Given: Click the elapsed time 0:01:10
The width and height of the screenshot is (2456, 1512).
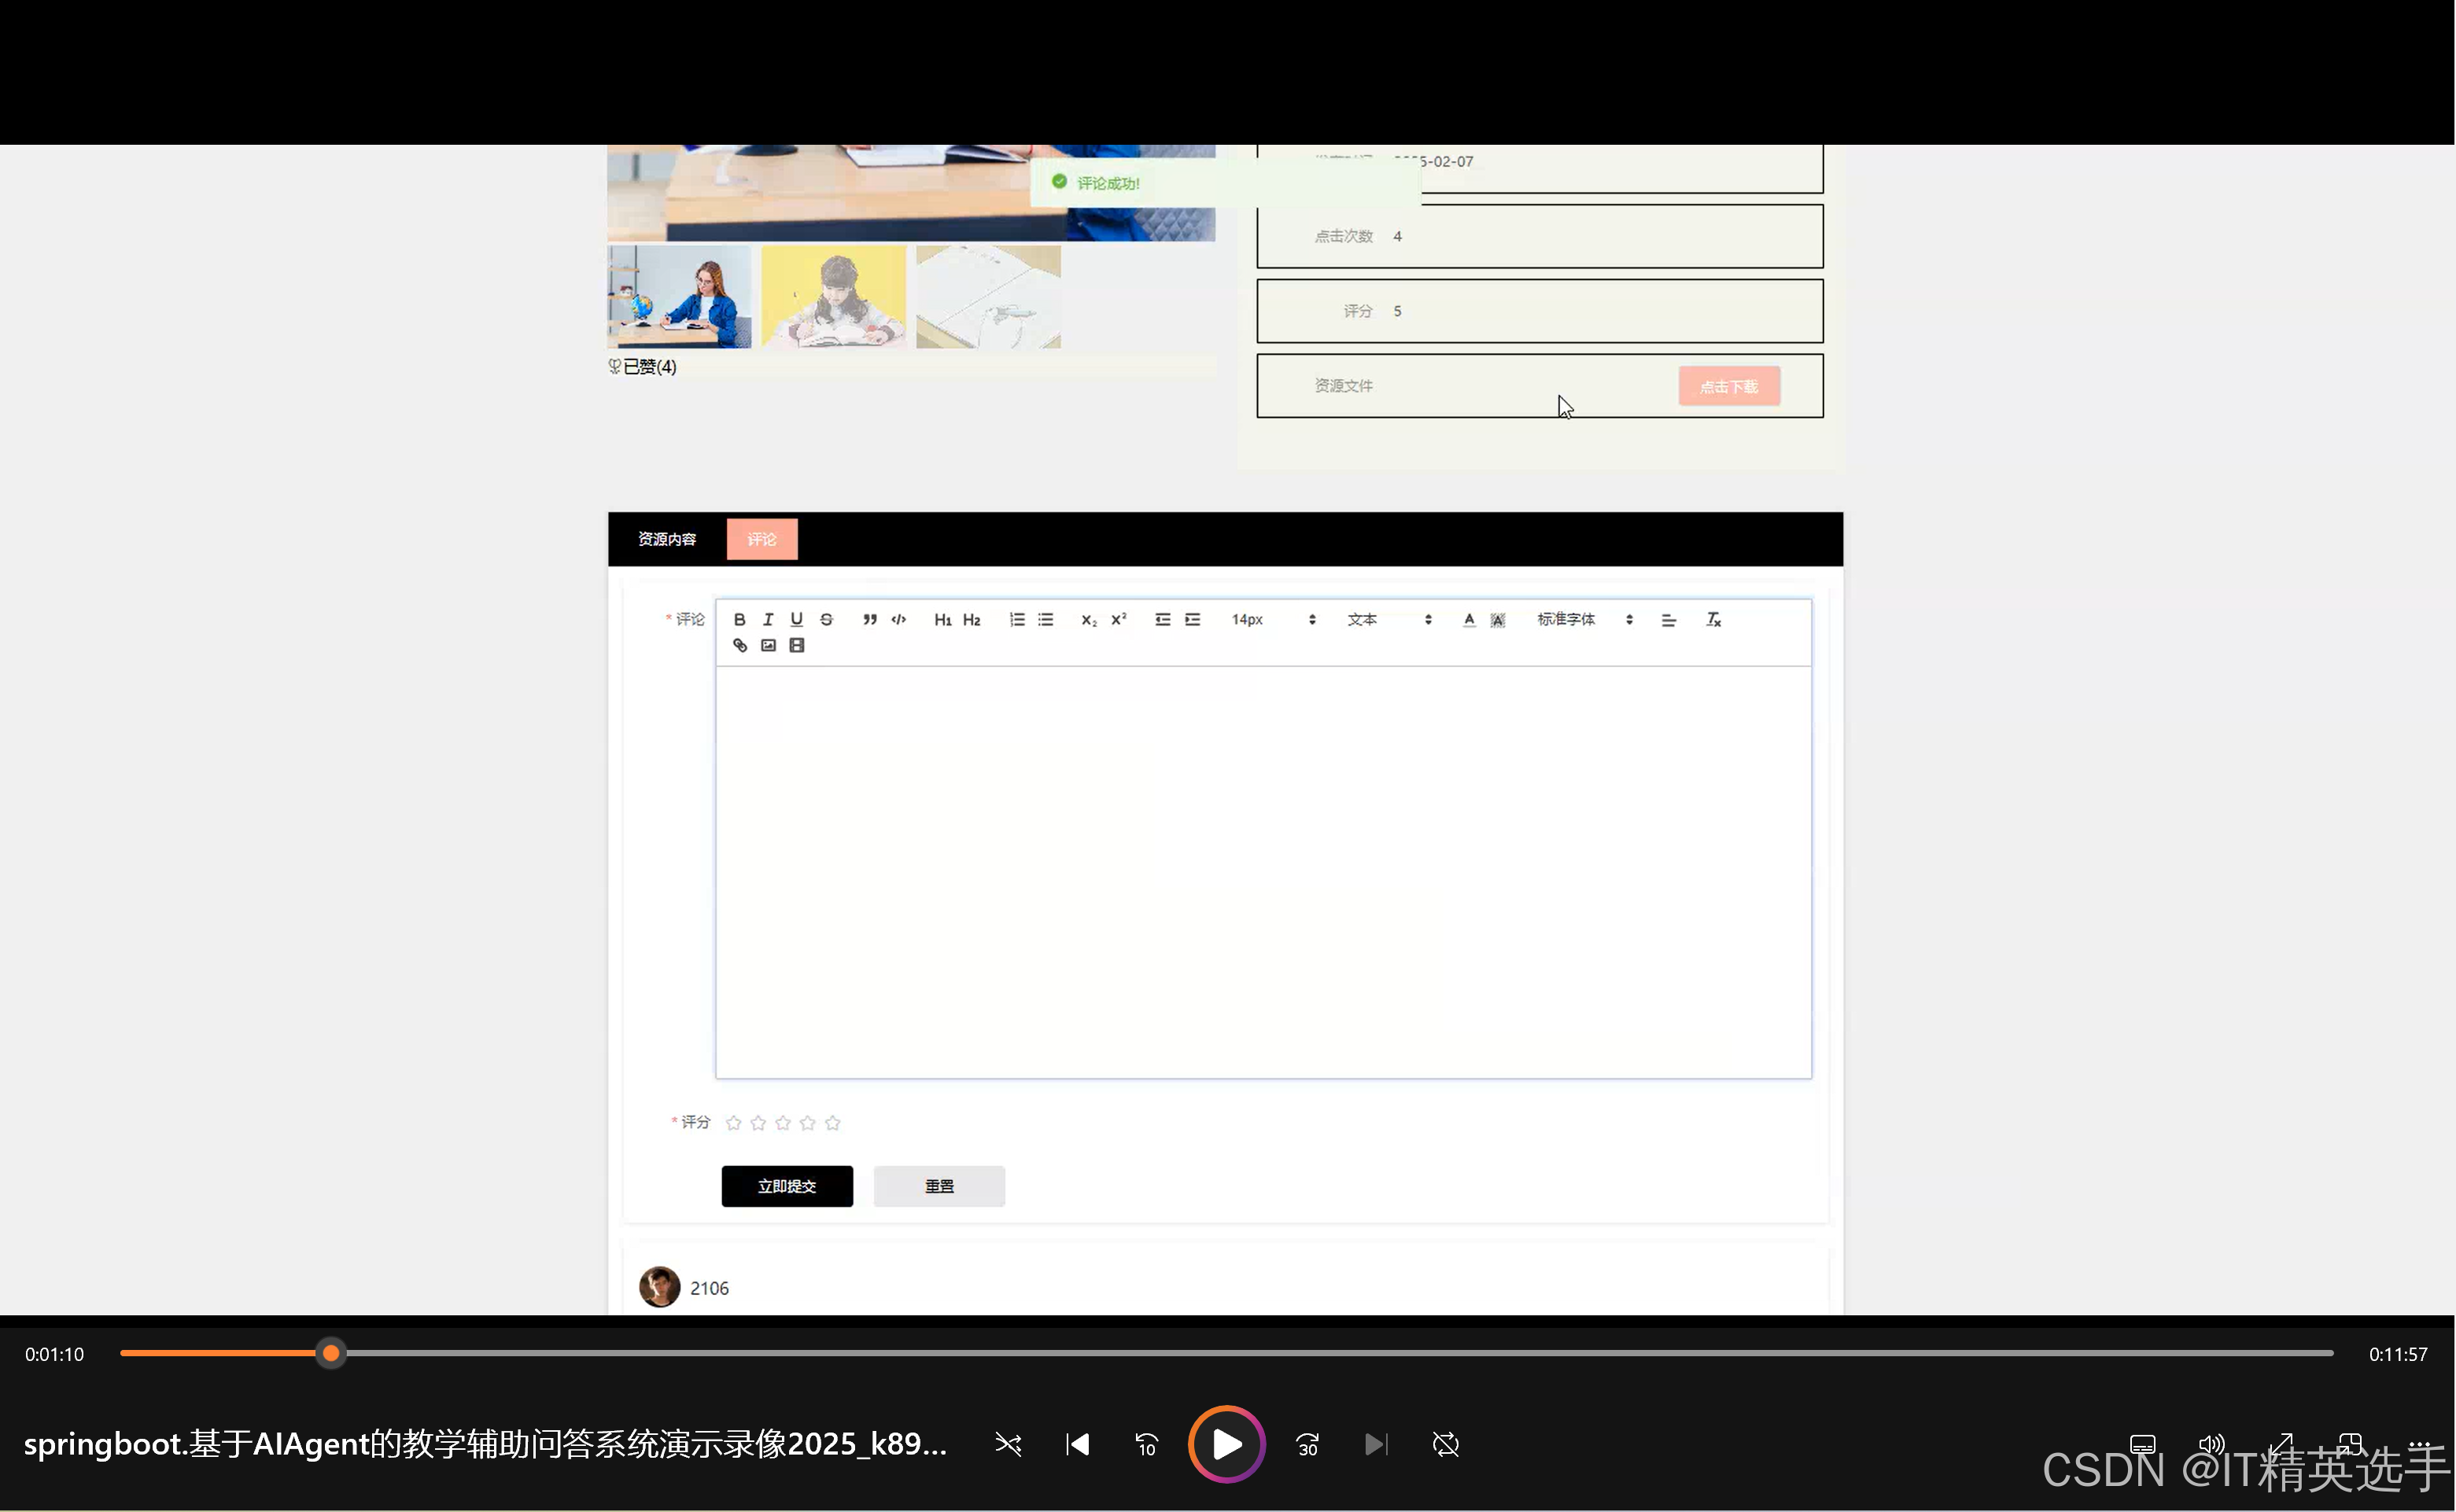Looking at the screenshot, I should pos(55,1354).
